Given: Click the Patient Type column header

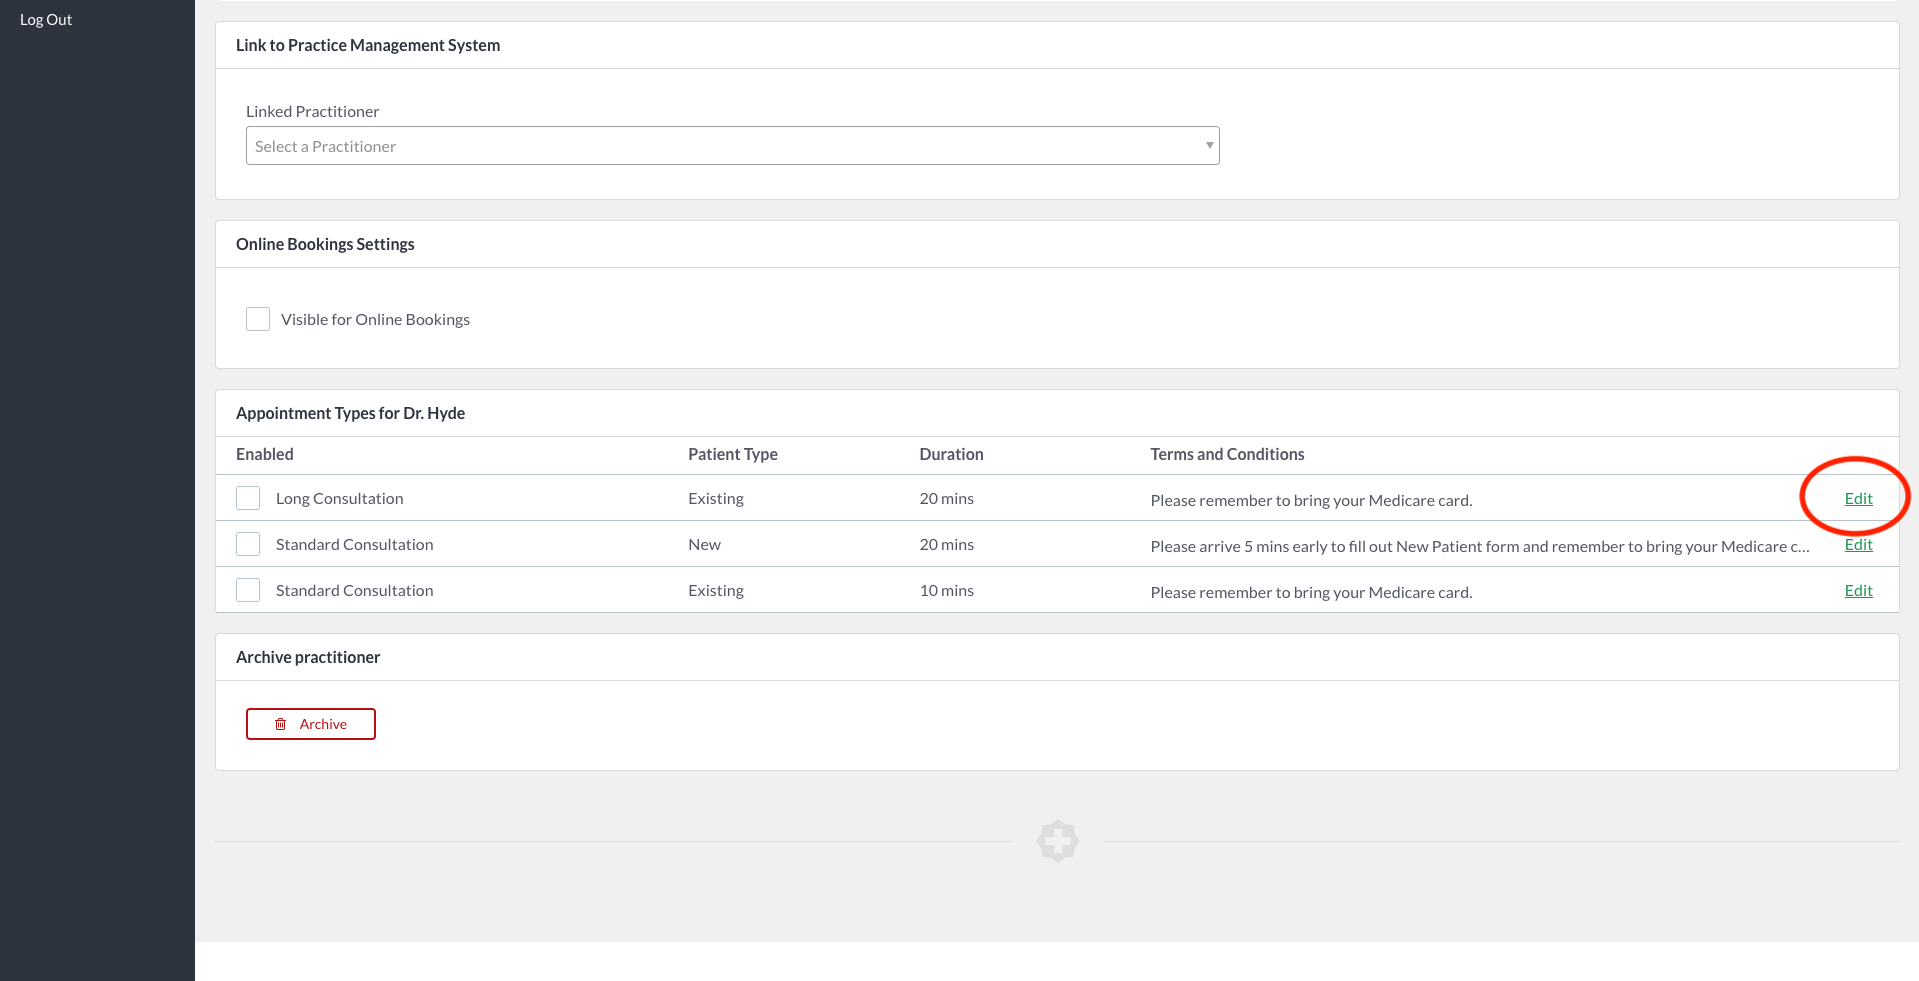Looking at the screenshot, I should click(733, 454).
